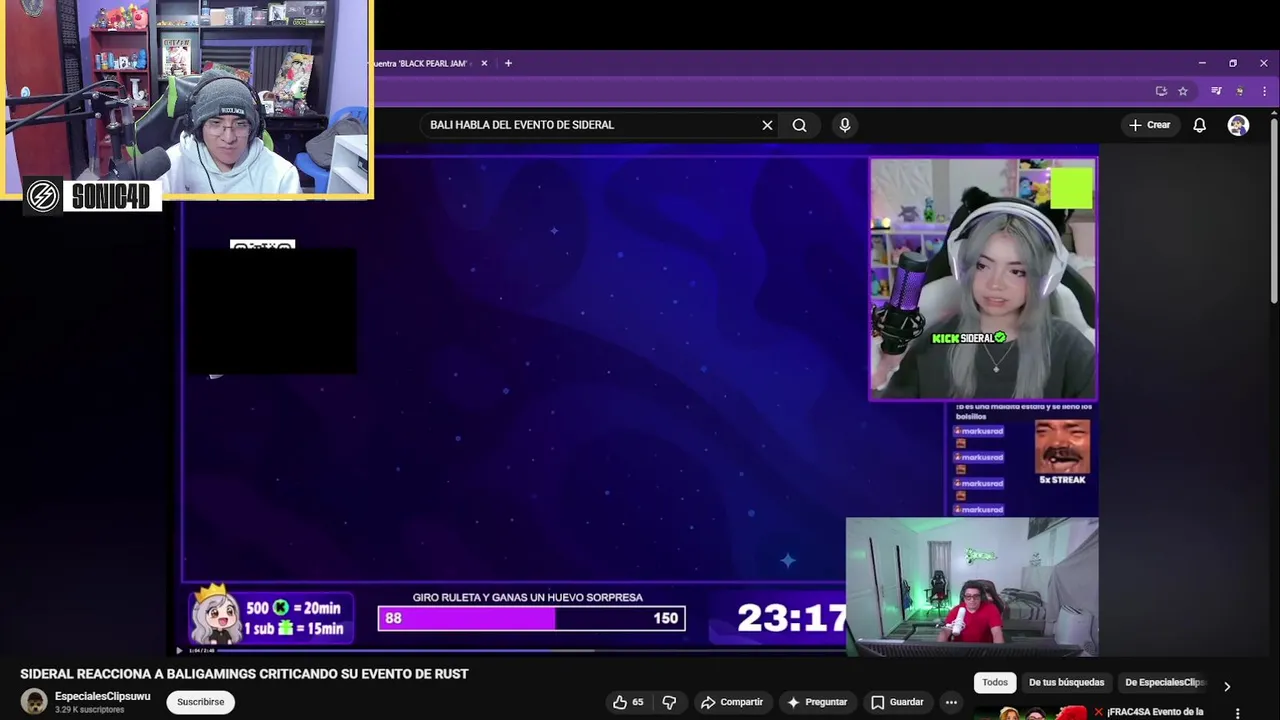Open more actions ellipsis under the video

[x=951, y=702]
